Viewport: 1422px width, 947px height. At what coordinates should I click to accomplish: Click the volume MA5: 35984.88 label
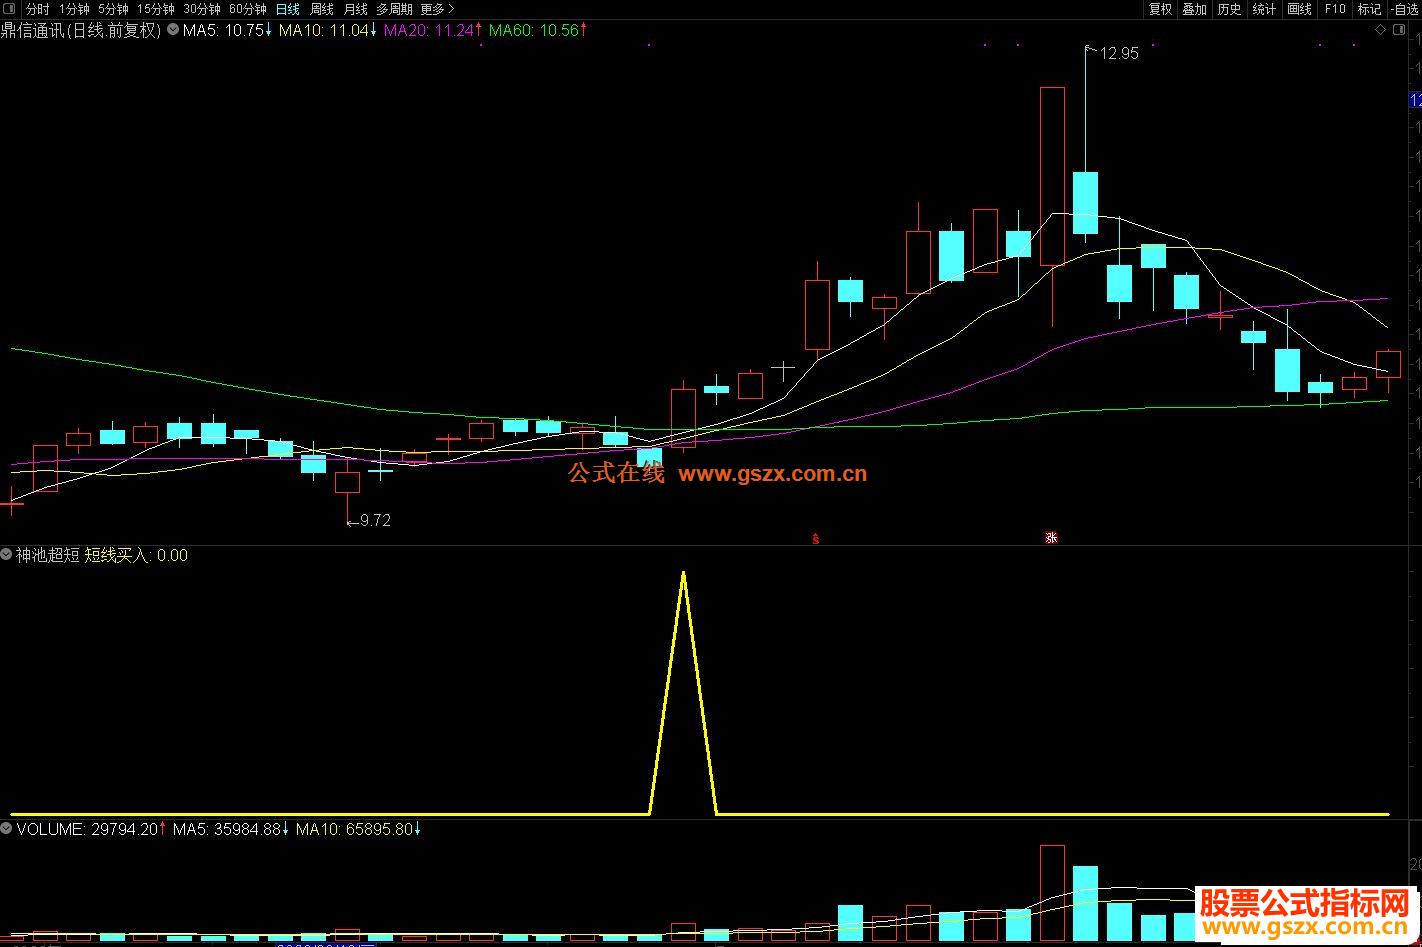pyautogui.click(x=231, y=829)
